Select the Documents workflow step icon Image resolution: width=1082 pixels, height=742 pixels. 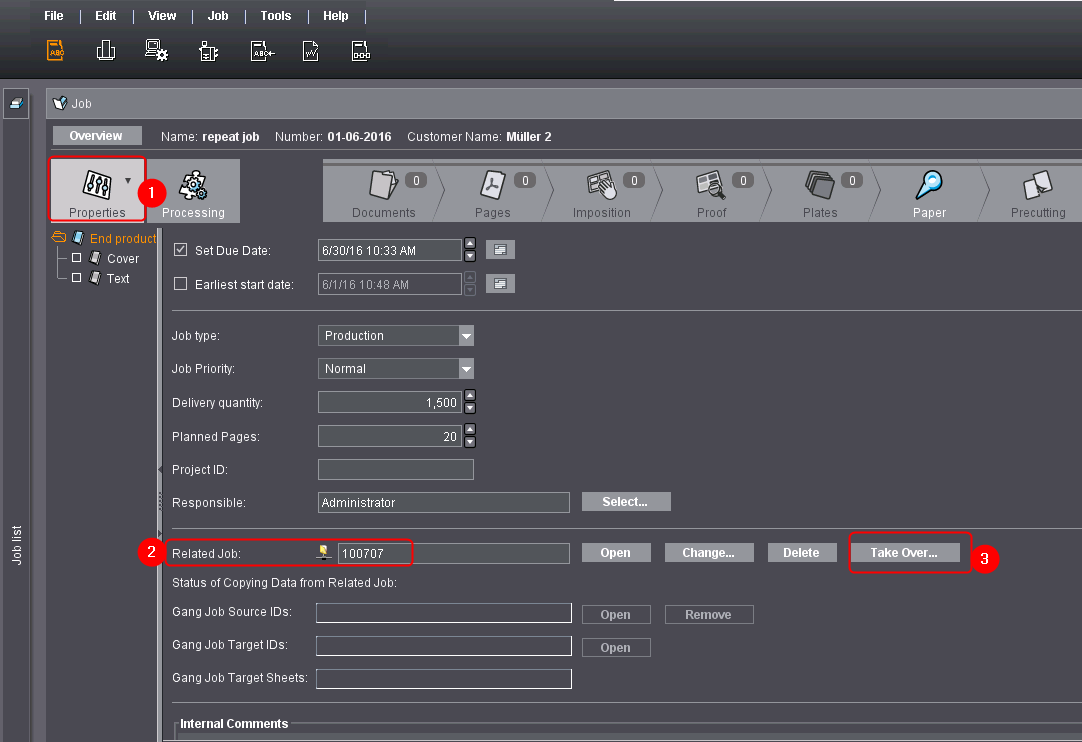(x=383, y=187)
